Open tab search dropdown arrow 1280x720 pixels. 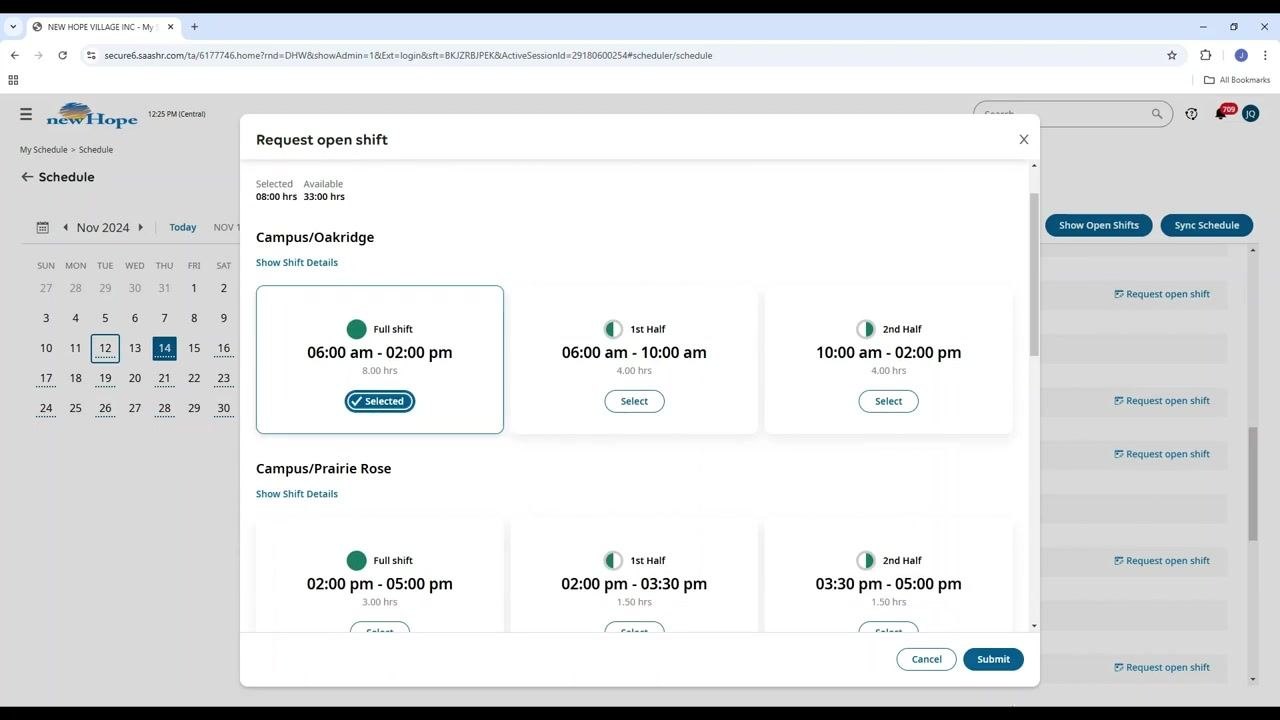pyautogui.click(x=12, y=27)
